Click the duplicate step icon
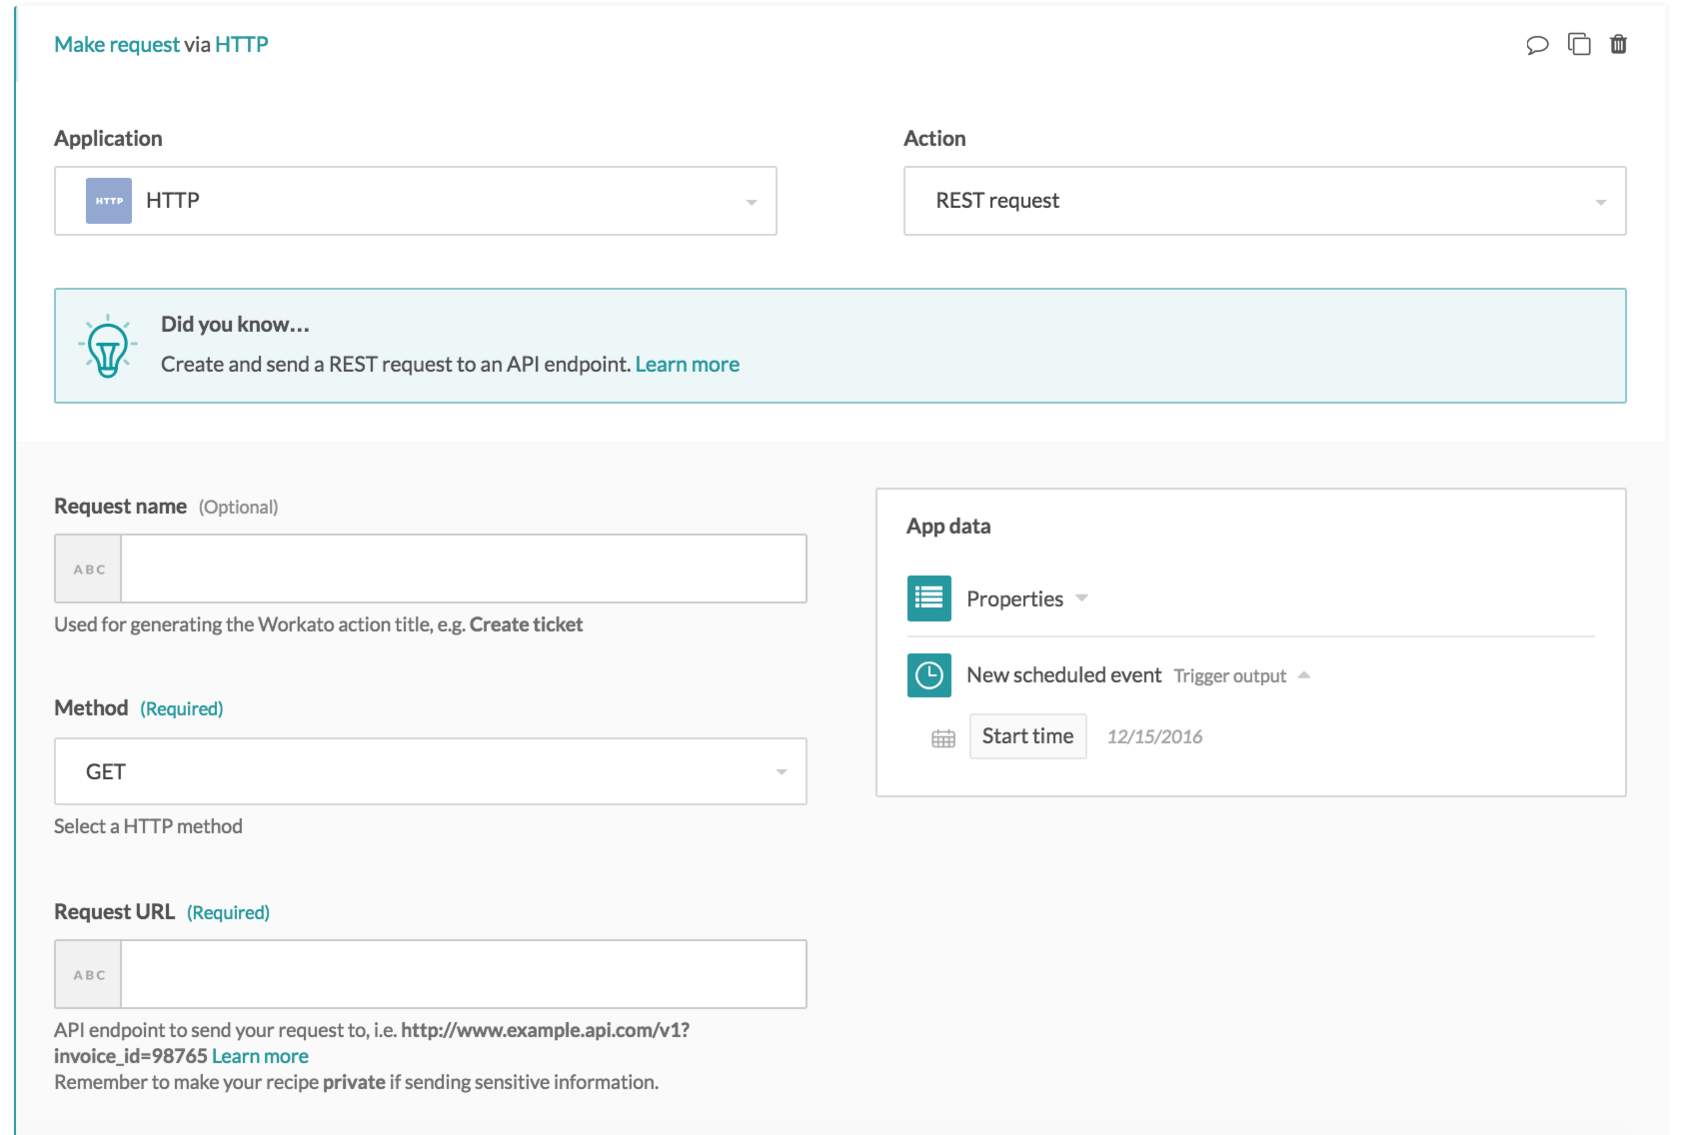 coord(1580,44)
